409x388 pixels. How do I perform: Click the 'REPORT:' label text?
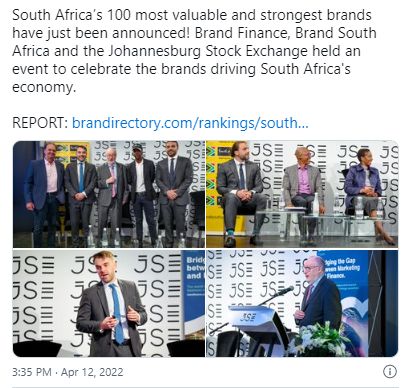40,123
